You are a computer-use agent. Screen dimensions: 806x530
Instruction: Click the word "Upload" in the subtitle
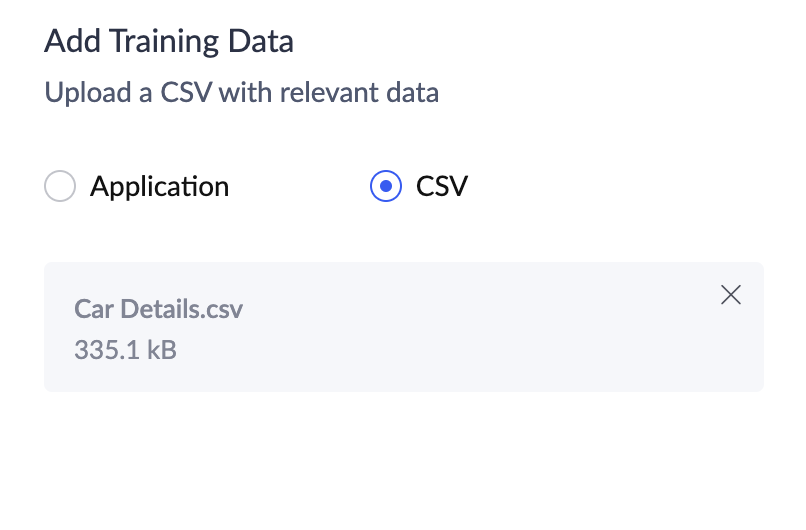pos(84,94)
